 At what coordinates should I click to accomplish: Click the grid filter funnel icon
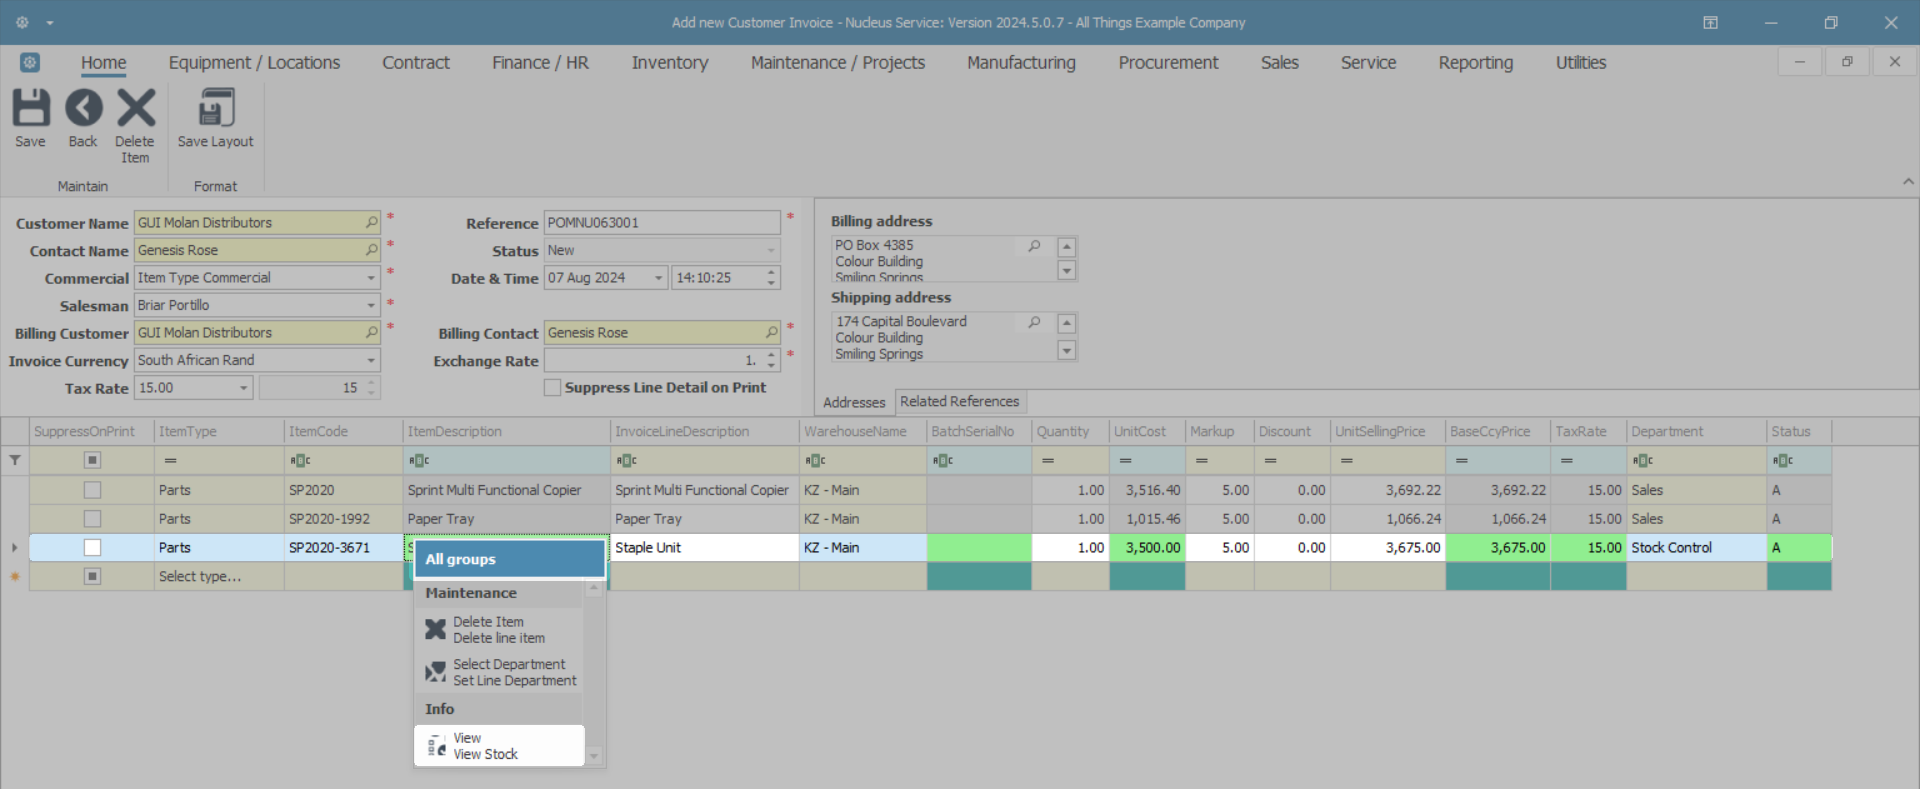pyautogui.click(x=15, y=460)
